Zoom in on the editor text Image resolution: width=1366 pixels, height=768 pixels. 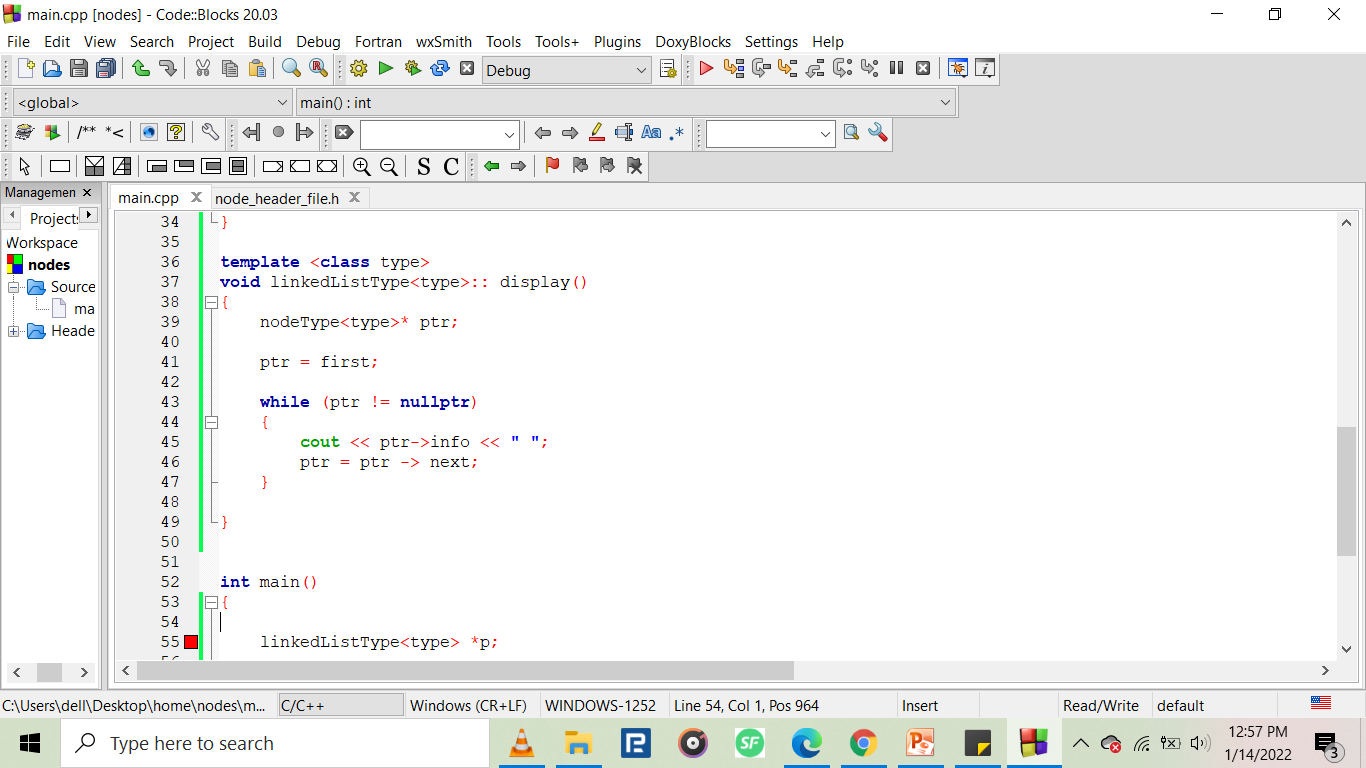[x=362, y=167]
